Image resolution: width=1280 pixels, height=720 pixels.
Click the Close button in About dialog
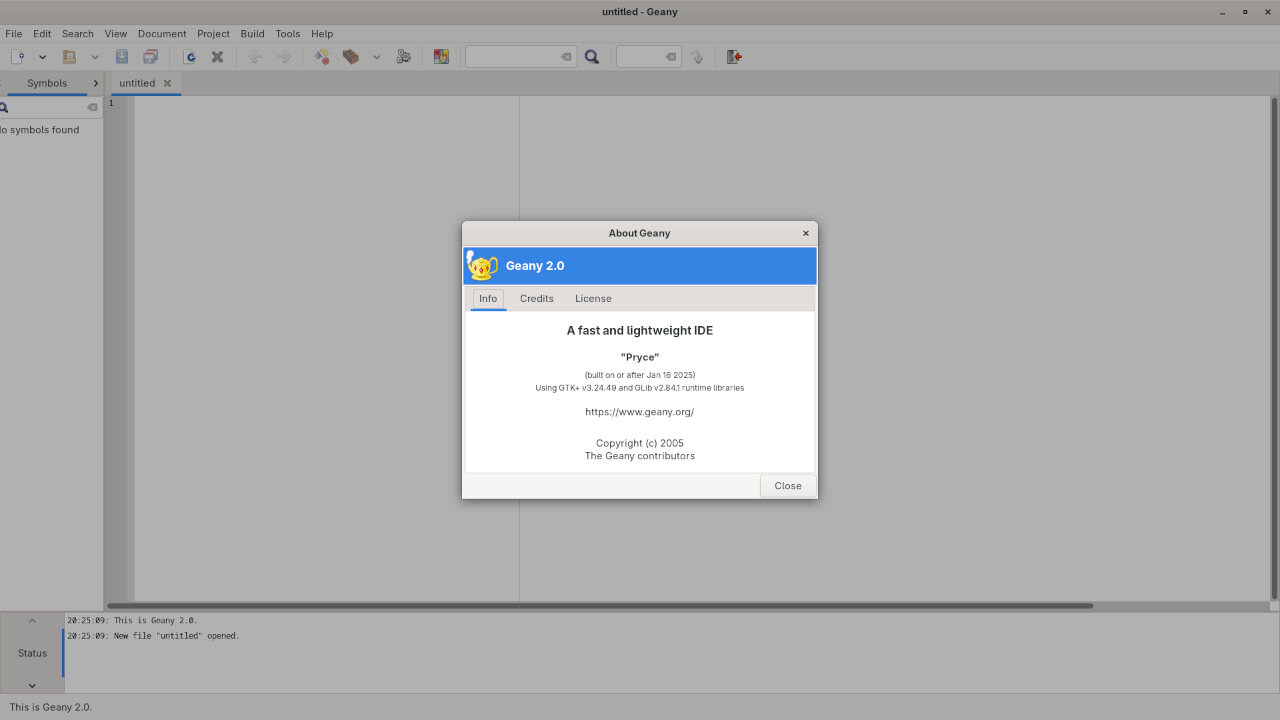tap(788, 486)
